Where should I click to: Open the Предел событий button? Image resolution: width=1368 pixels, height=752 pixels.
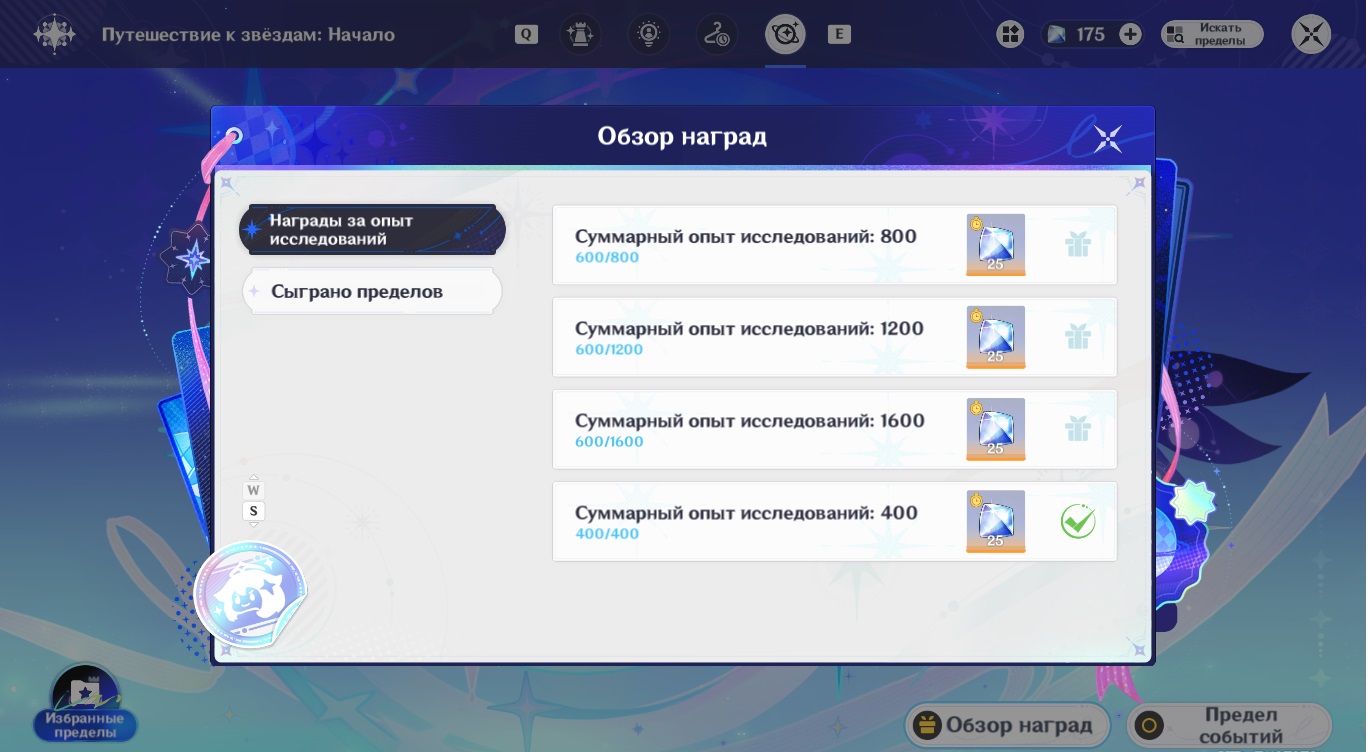[x=1229, y=726]
